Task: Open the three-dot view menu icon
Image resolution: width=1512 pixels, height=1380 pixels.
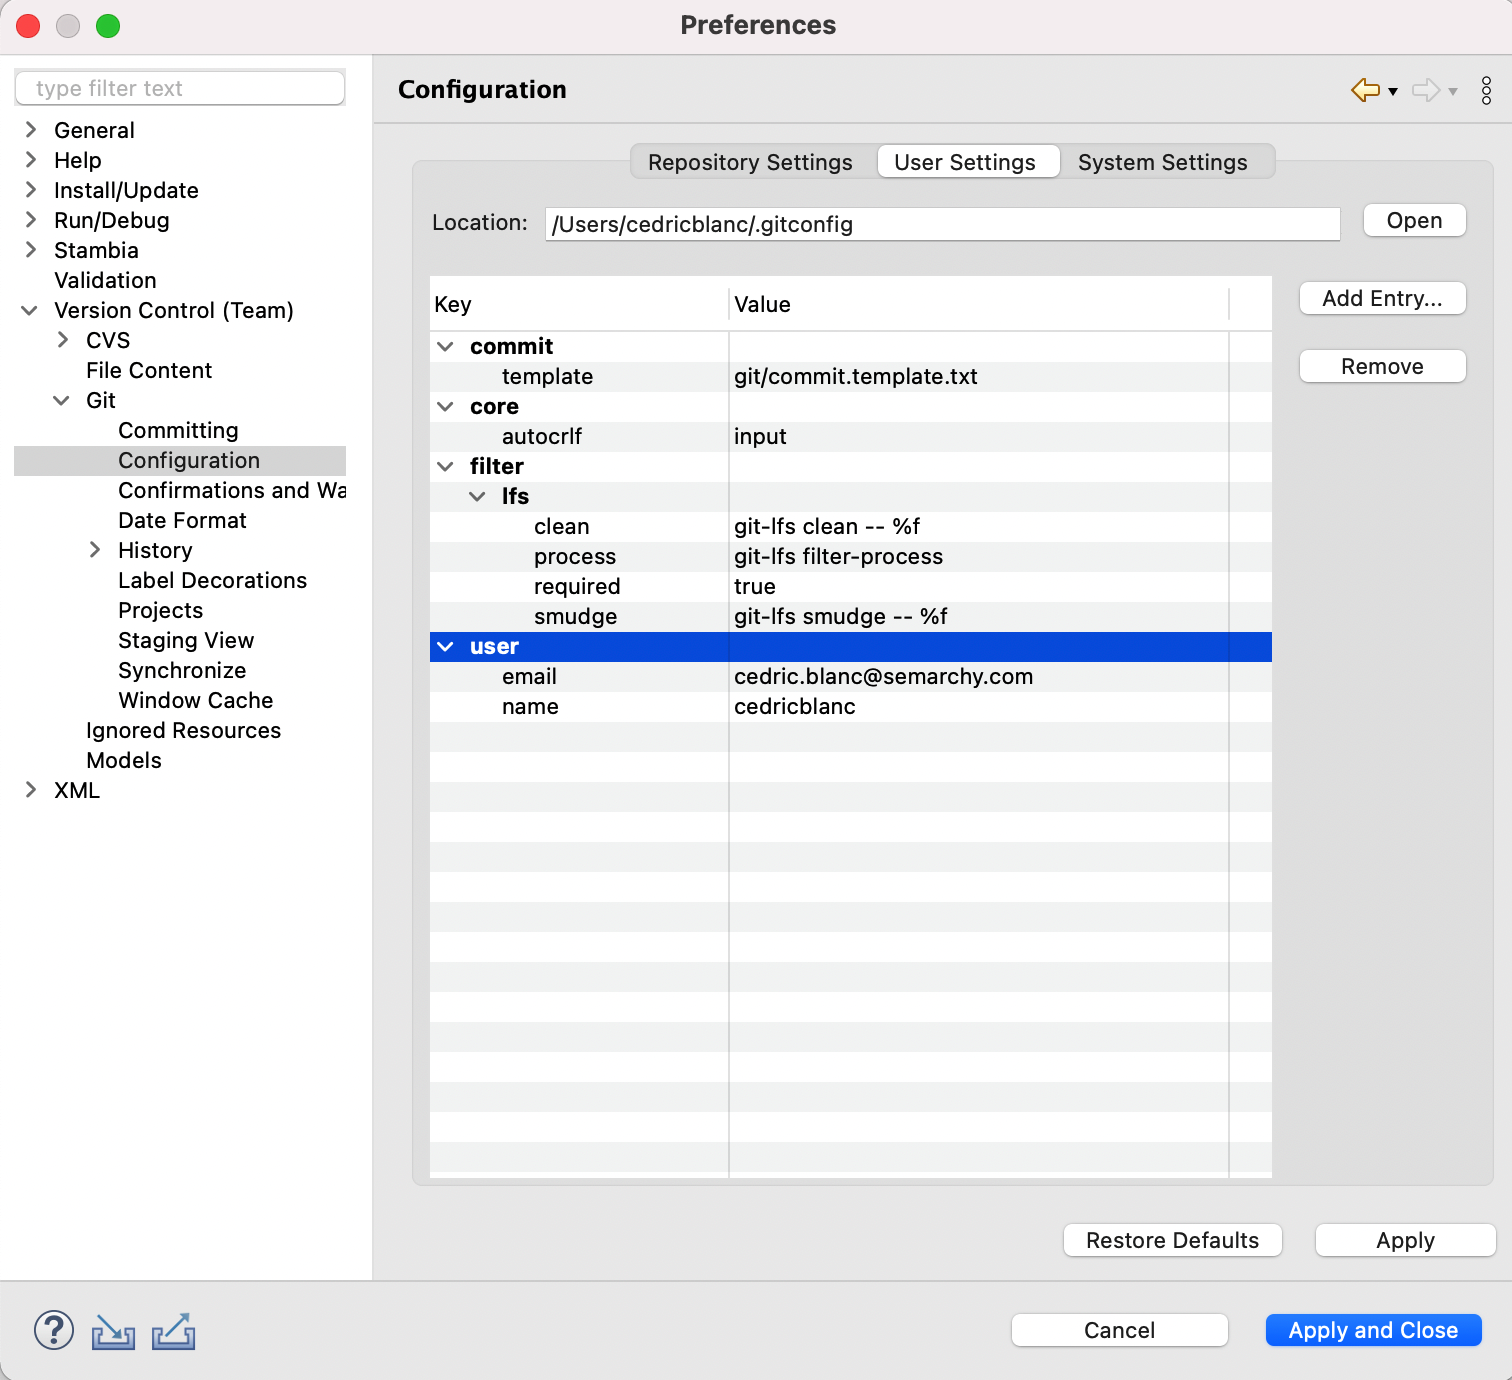Action: click(1486, 90)
